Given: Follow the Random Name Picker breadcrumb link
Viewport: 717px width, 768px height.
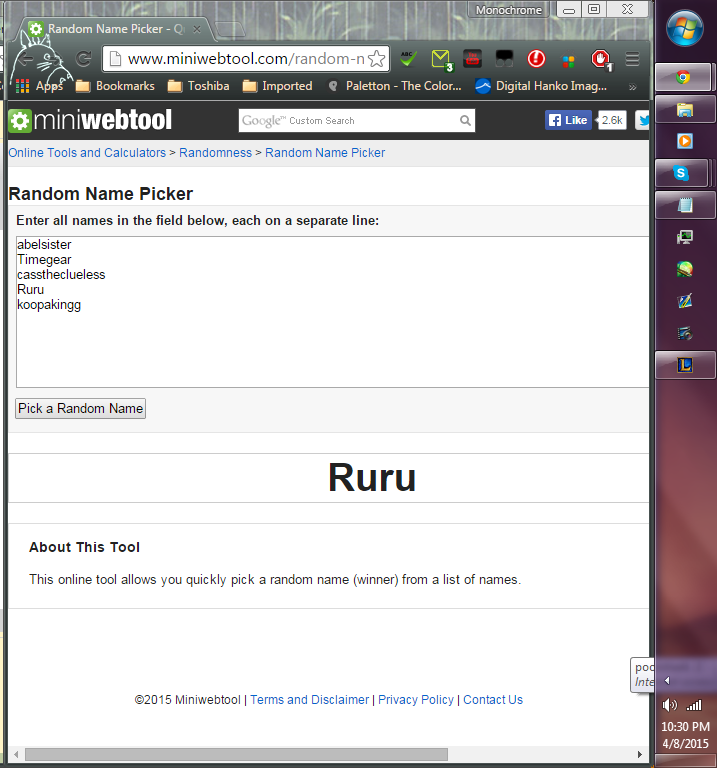Looking at the screenshot, I should [x=325, y=153].
